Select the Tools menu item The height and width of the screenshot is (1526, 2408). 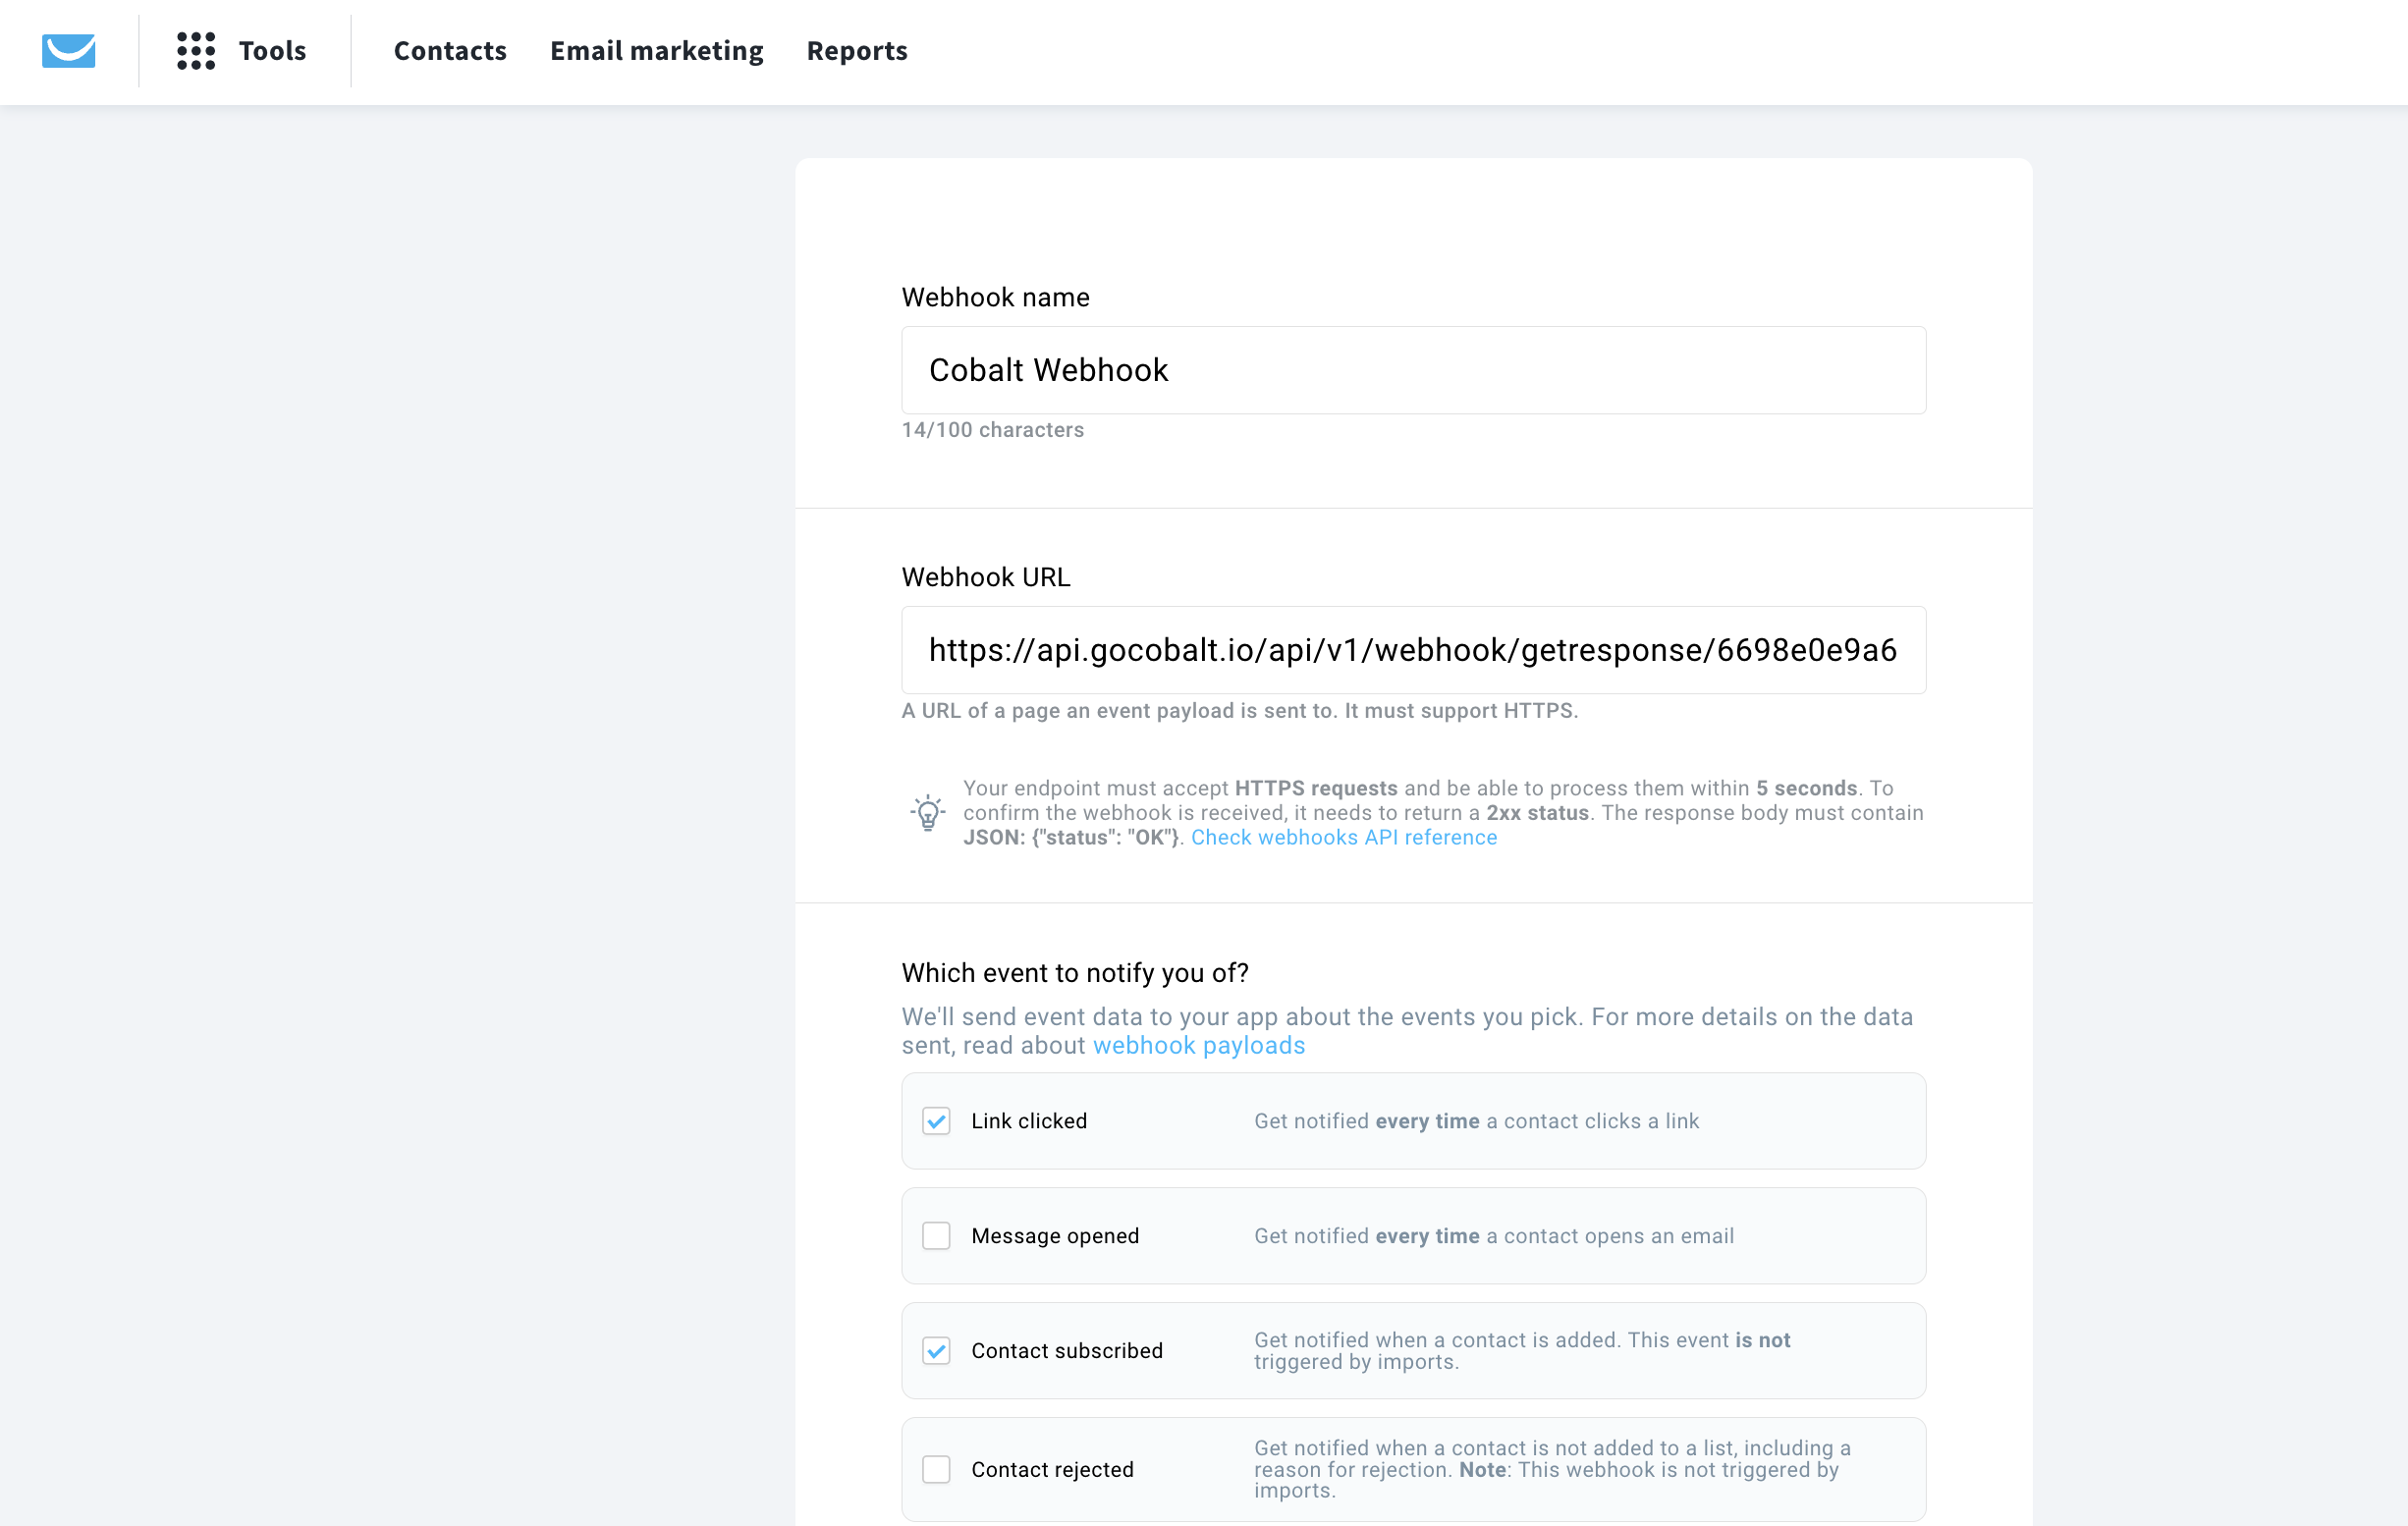(x=271, y=51)
